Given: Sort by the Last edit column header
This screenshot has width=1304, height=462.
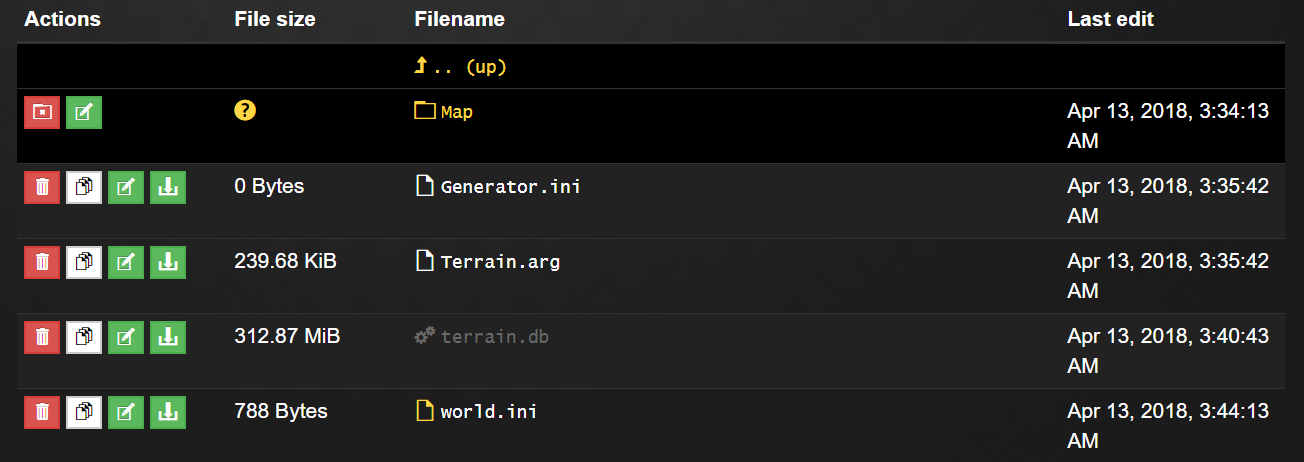Looking at the screenshot, I should (1111, 19).
